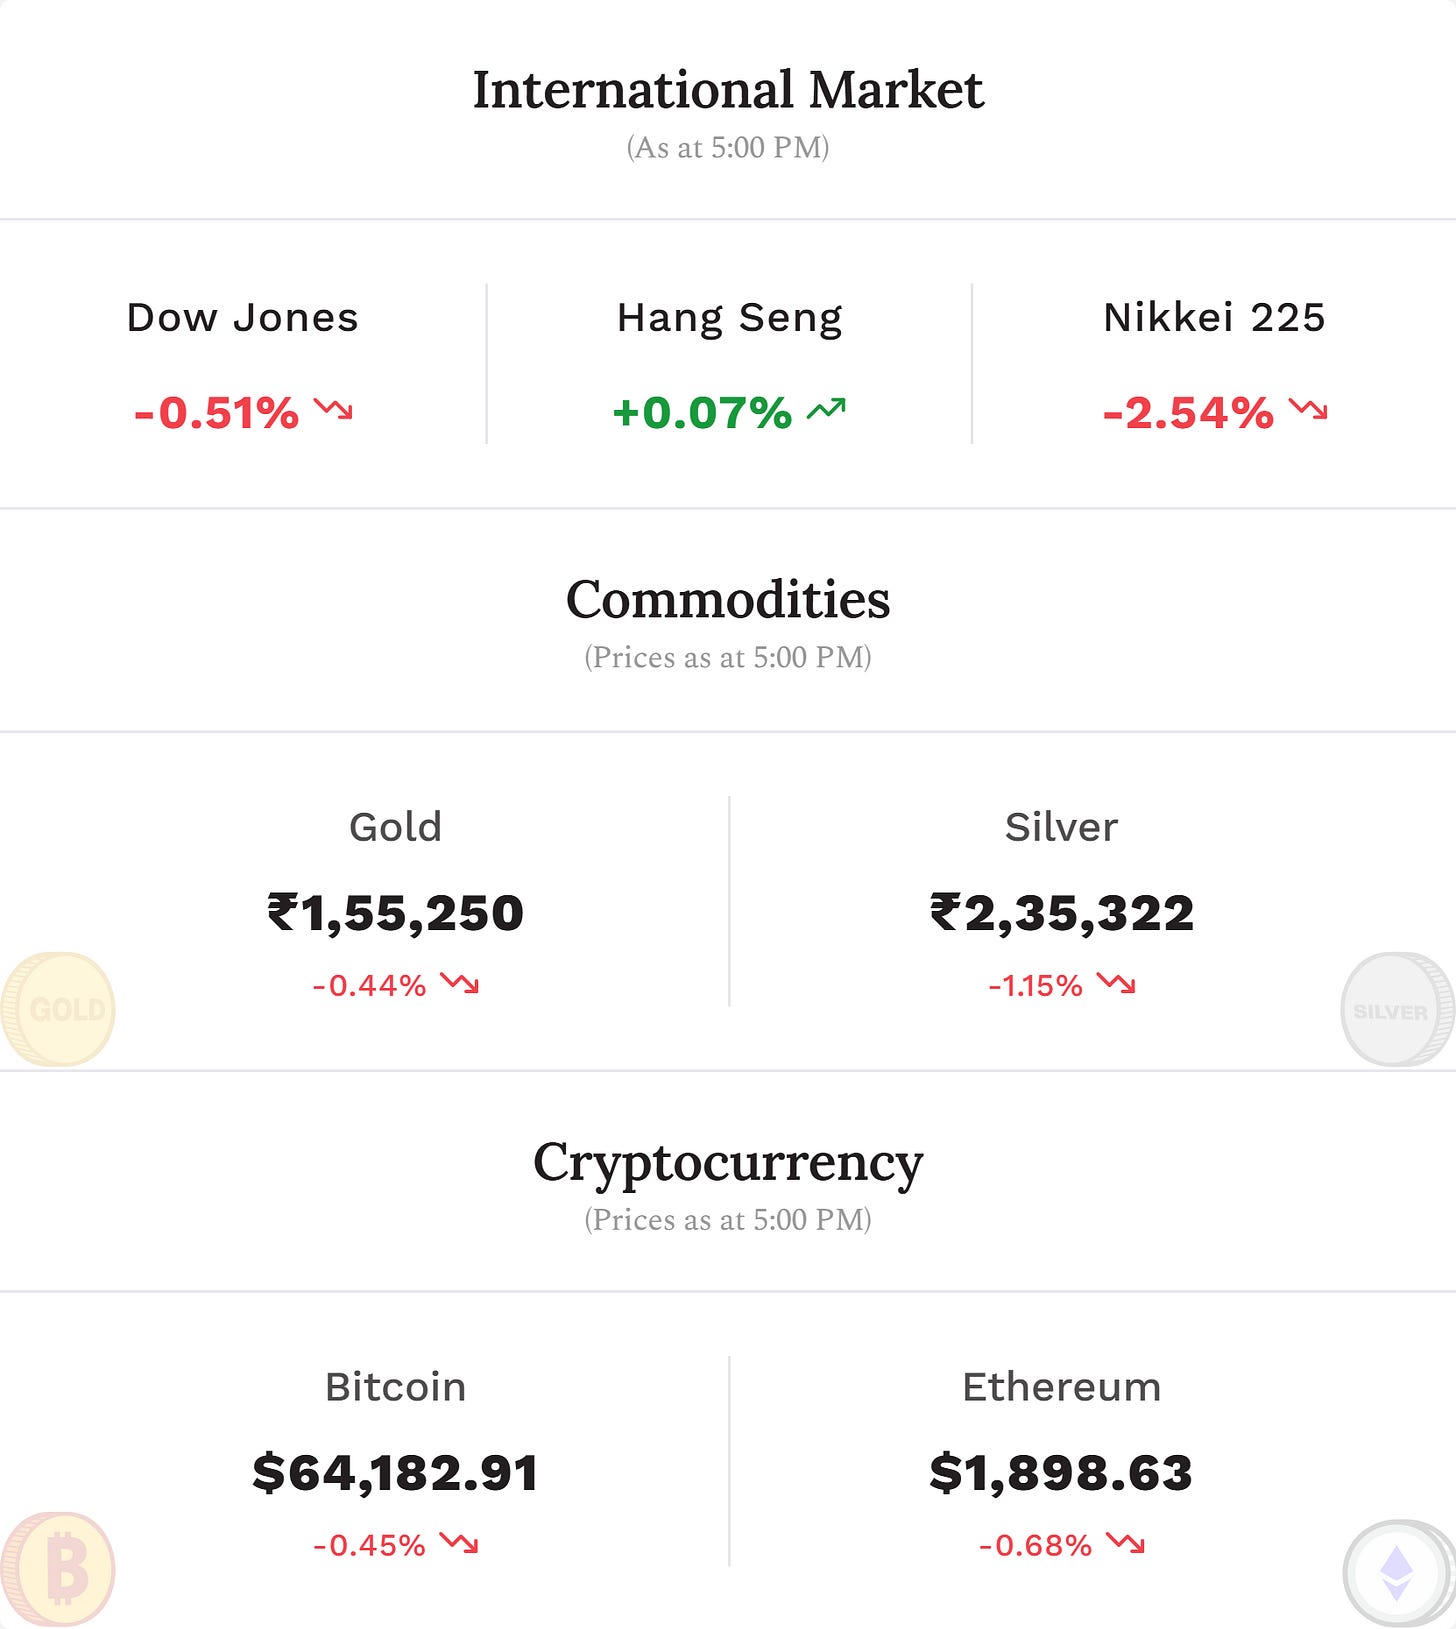Viewport: 1456px width, 1629px height.
Task: Select the Commodities section heading
Action: (x=728, y=600)
